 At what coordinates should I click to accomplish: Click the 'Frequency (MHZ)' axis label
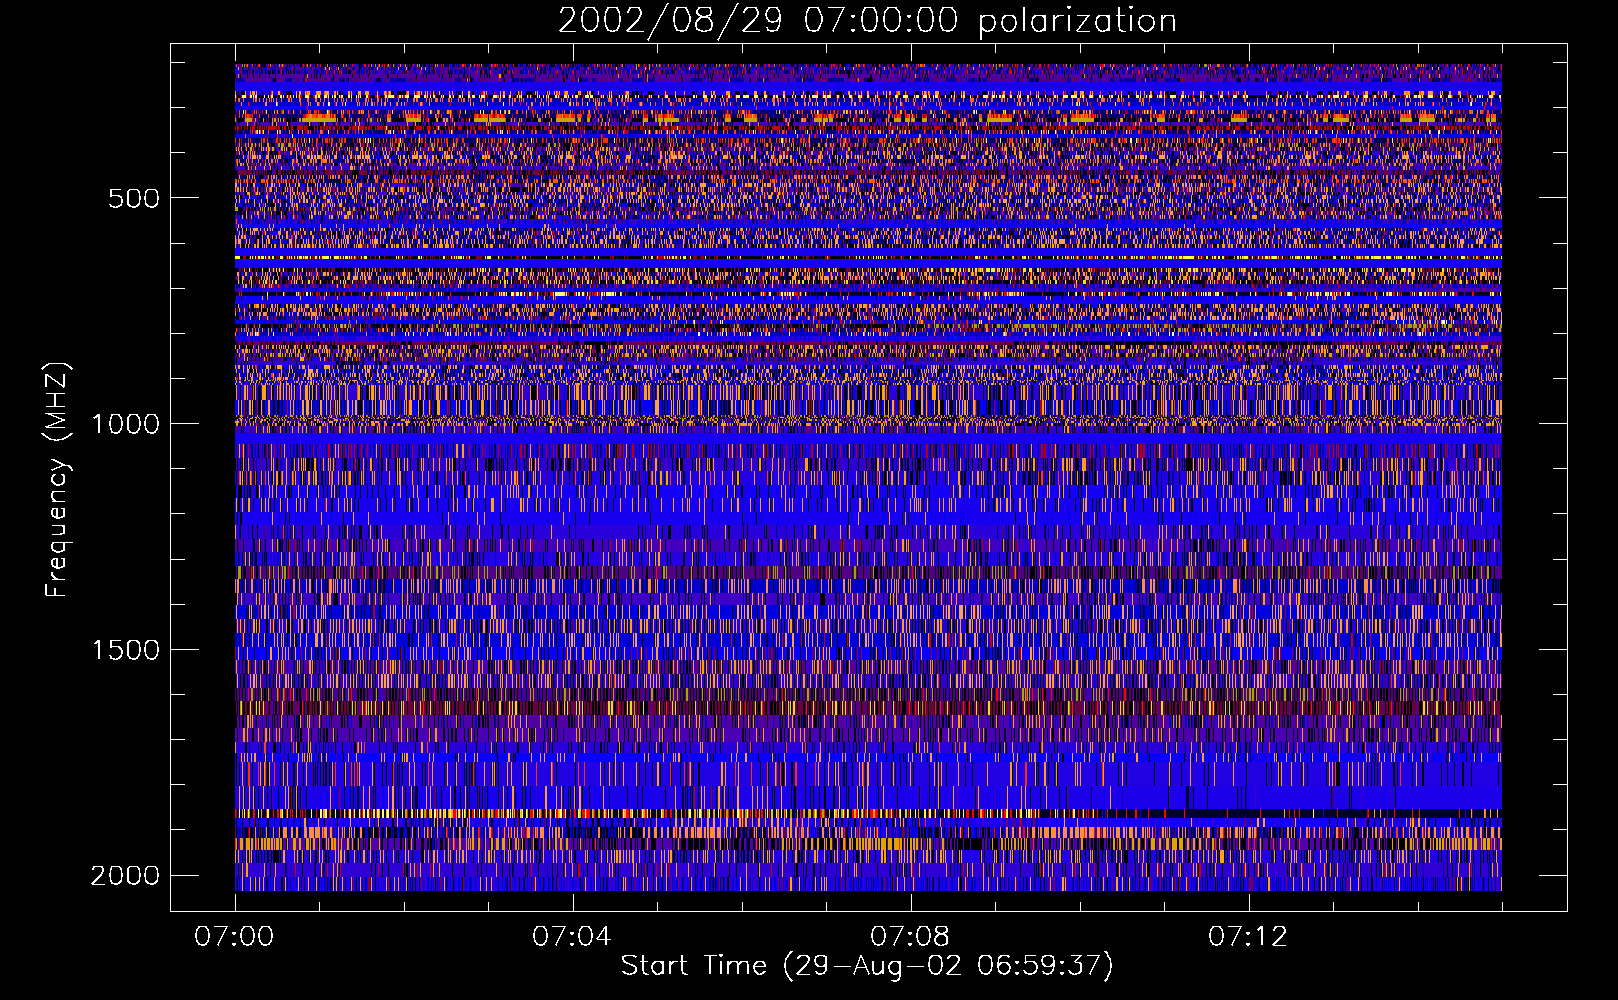point(57,480)
